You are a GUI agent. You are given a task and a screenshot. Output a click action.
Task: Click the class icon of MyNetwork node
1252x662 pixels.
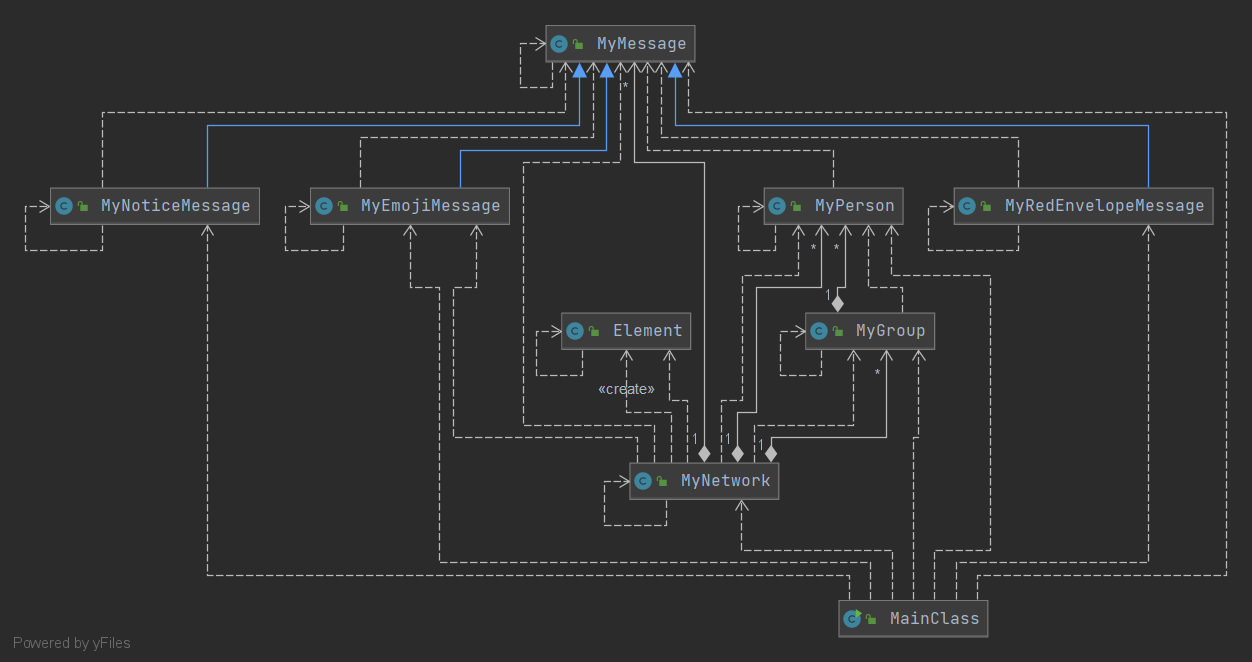pos(643,481)
